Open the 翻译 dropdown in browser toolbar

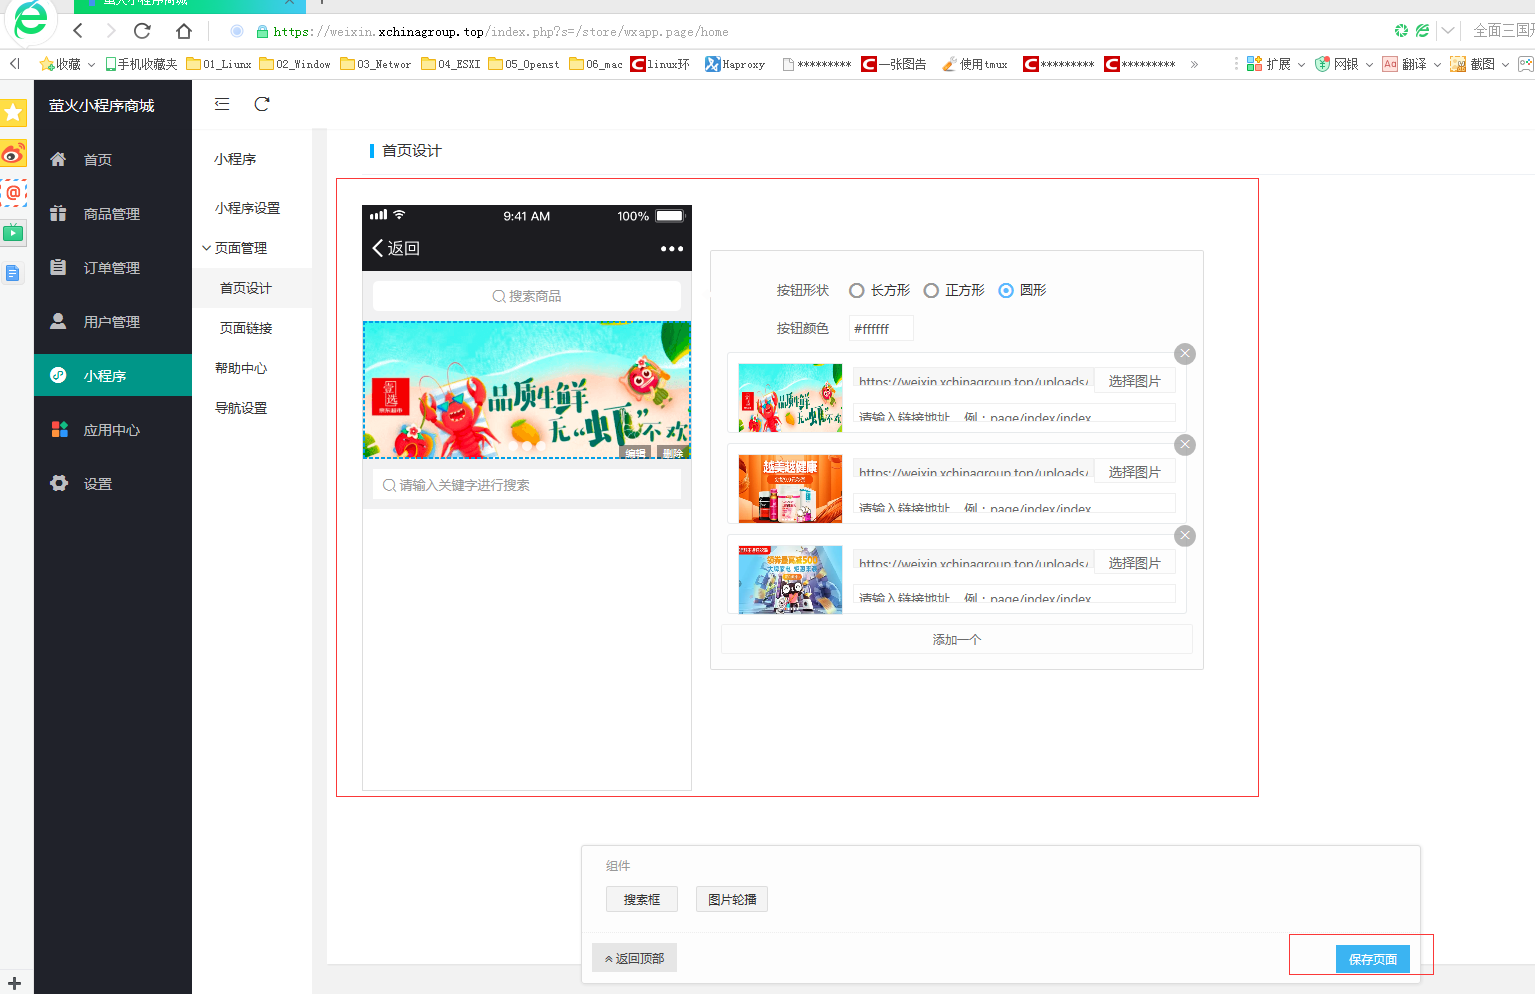coord(1412,64)
